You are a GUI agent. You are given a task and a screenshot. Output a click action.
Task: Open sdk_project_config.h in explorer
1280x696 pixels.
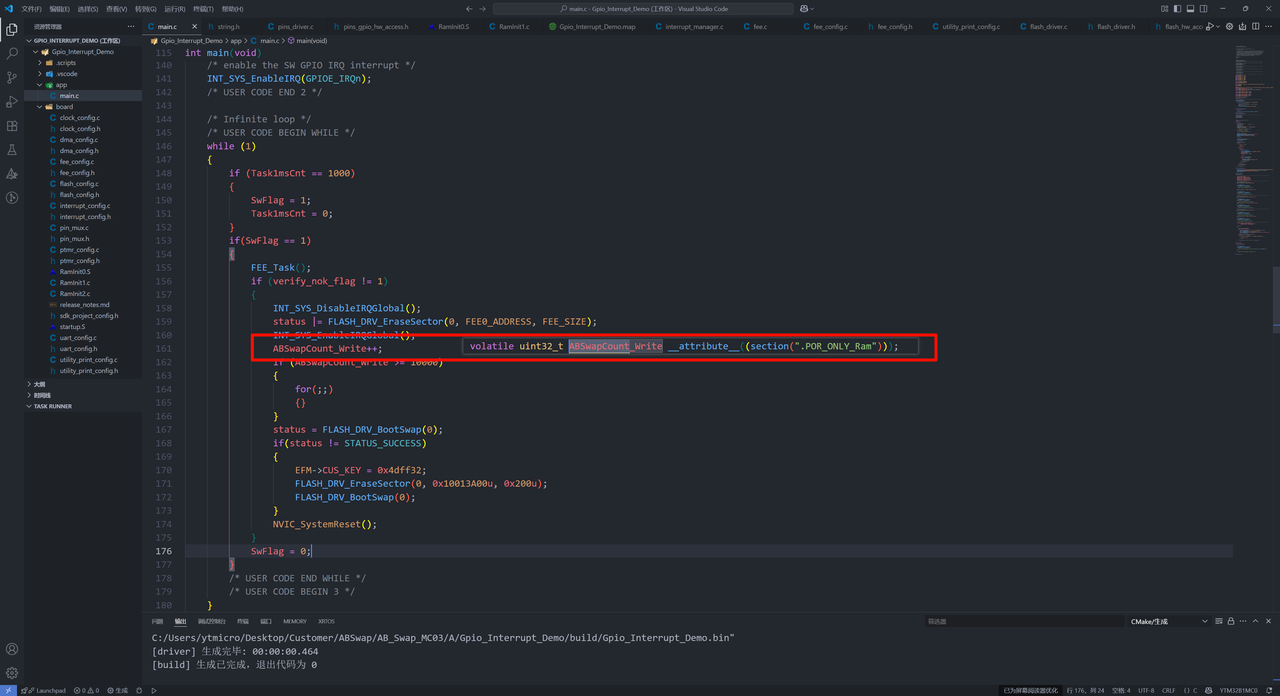click(x=88, y=315)
